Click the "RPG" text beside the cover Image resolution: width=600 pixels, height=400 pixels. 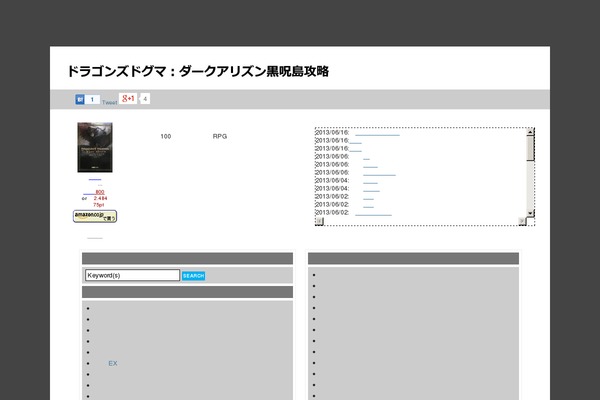point(220,136)
